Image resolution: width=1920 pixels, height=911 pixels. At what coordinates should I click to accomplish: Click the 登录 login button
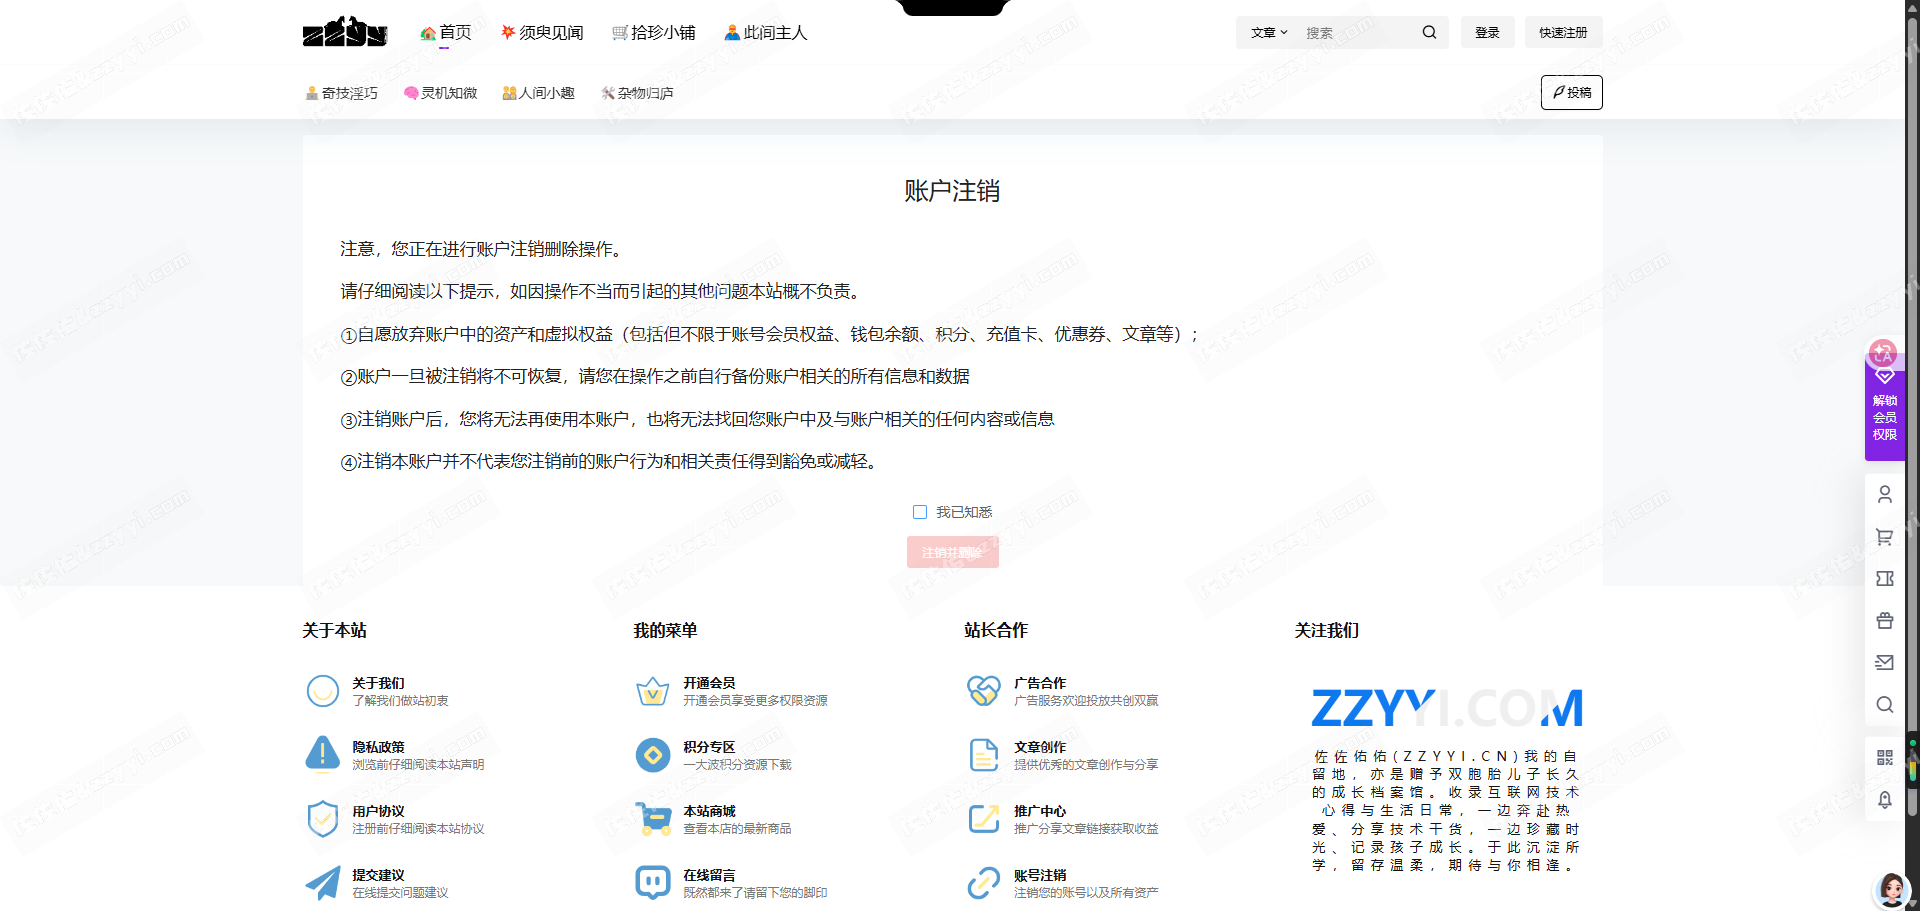coord(1487,32)
